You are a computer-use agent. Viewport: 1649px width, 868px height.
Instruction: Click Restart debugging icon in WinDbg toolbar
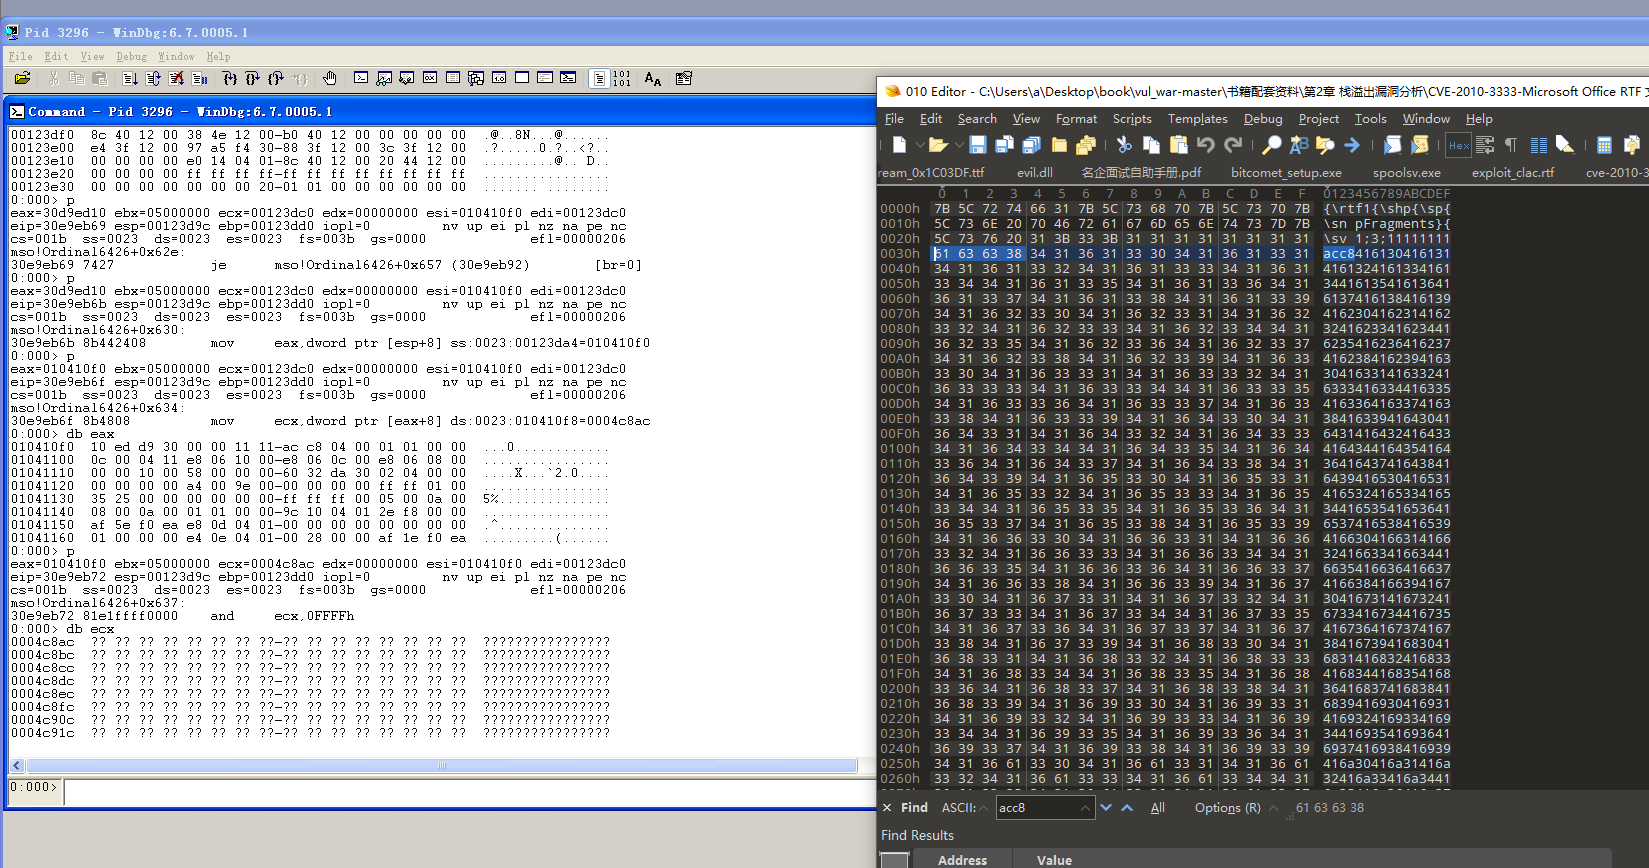pyautogui.click(x=153, y=78)
